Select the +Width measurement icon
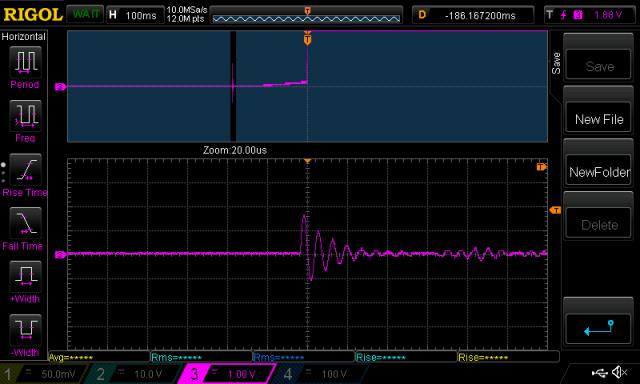The width and height of the screenshot is (640, 384). click(25, 276)
